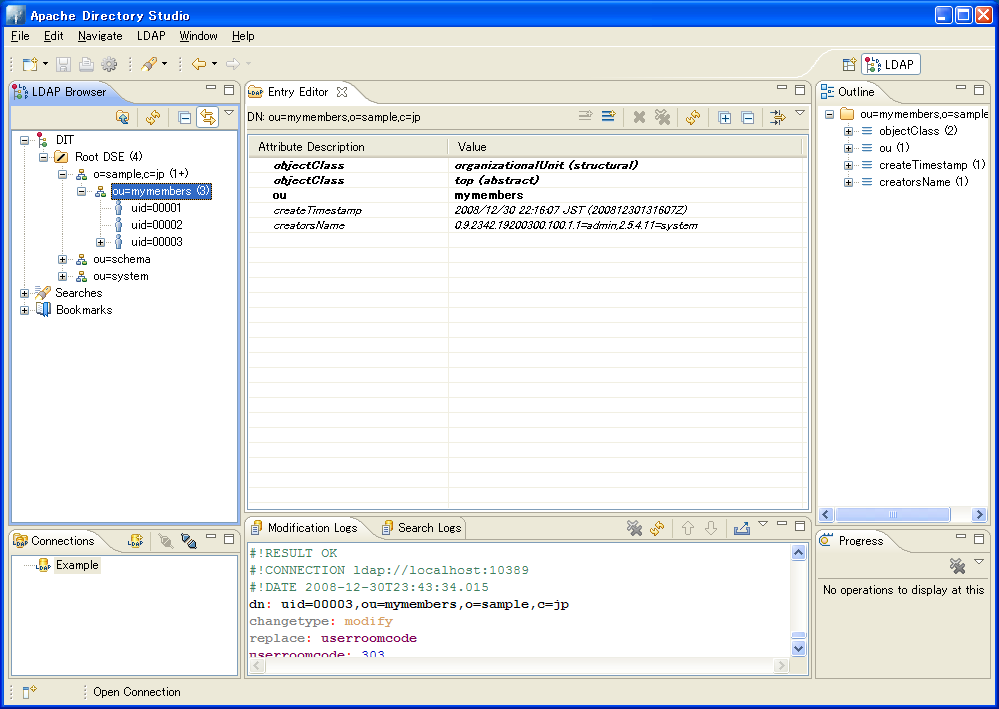Viewport: 999px width, 709px height.
Task: Click Delete Value X in Entry Editor
Action: point(640,117)
